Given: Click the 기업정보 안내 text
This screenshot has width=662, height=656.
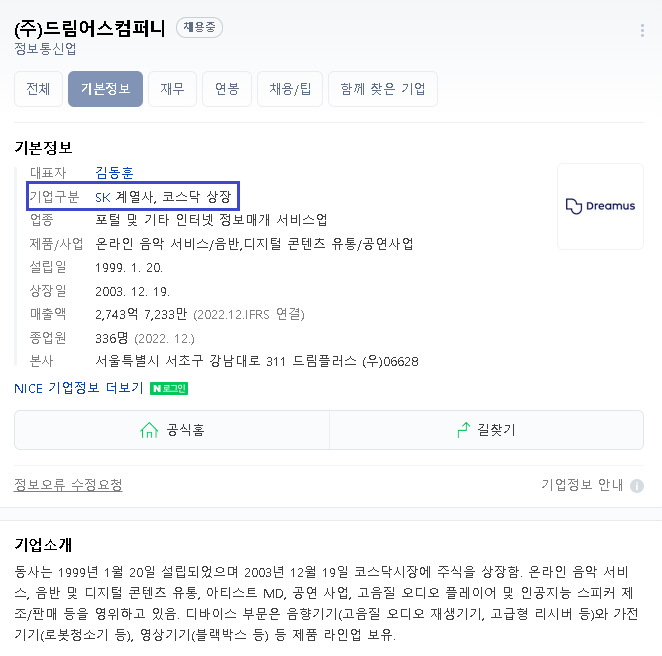Looking at the screenshot, I should 582,485.
